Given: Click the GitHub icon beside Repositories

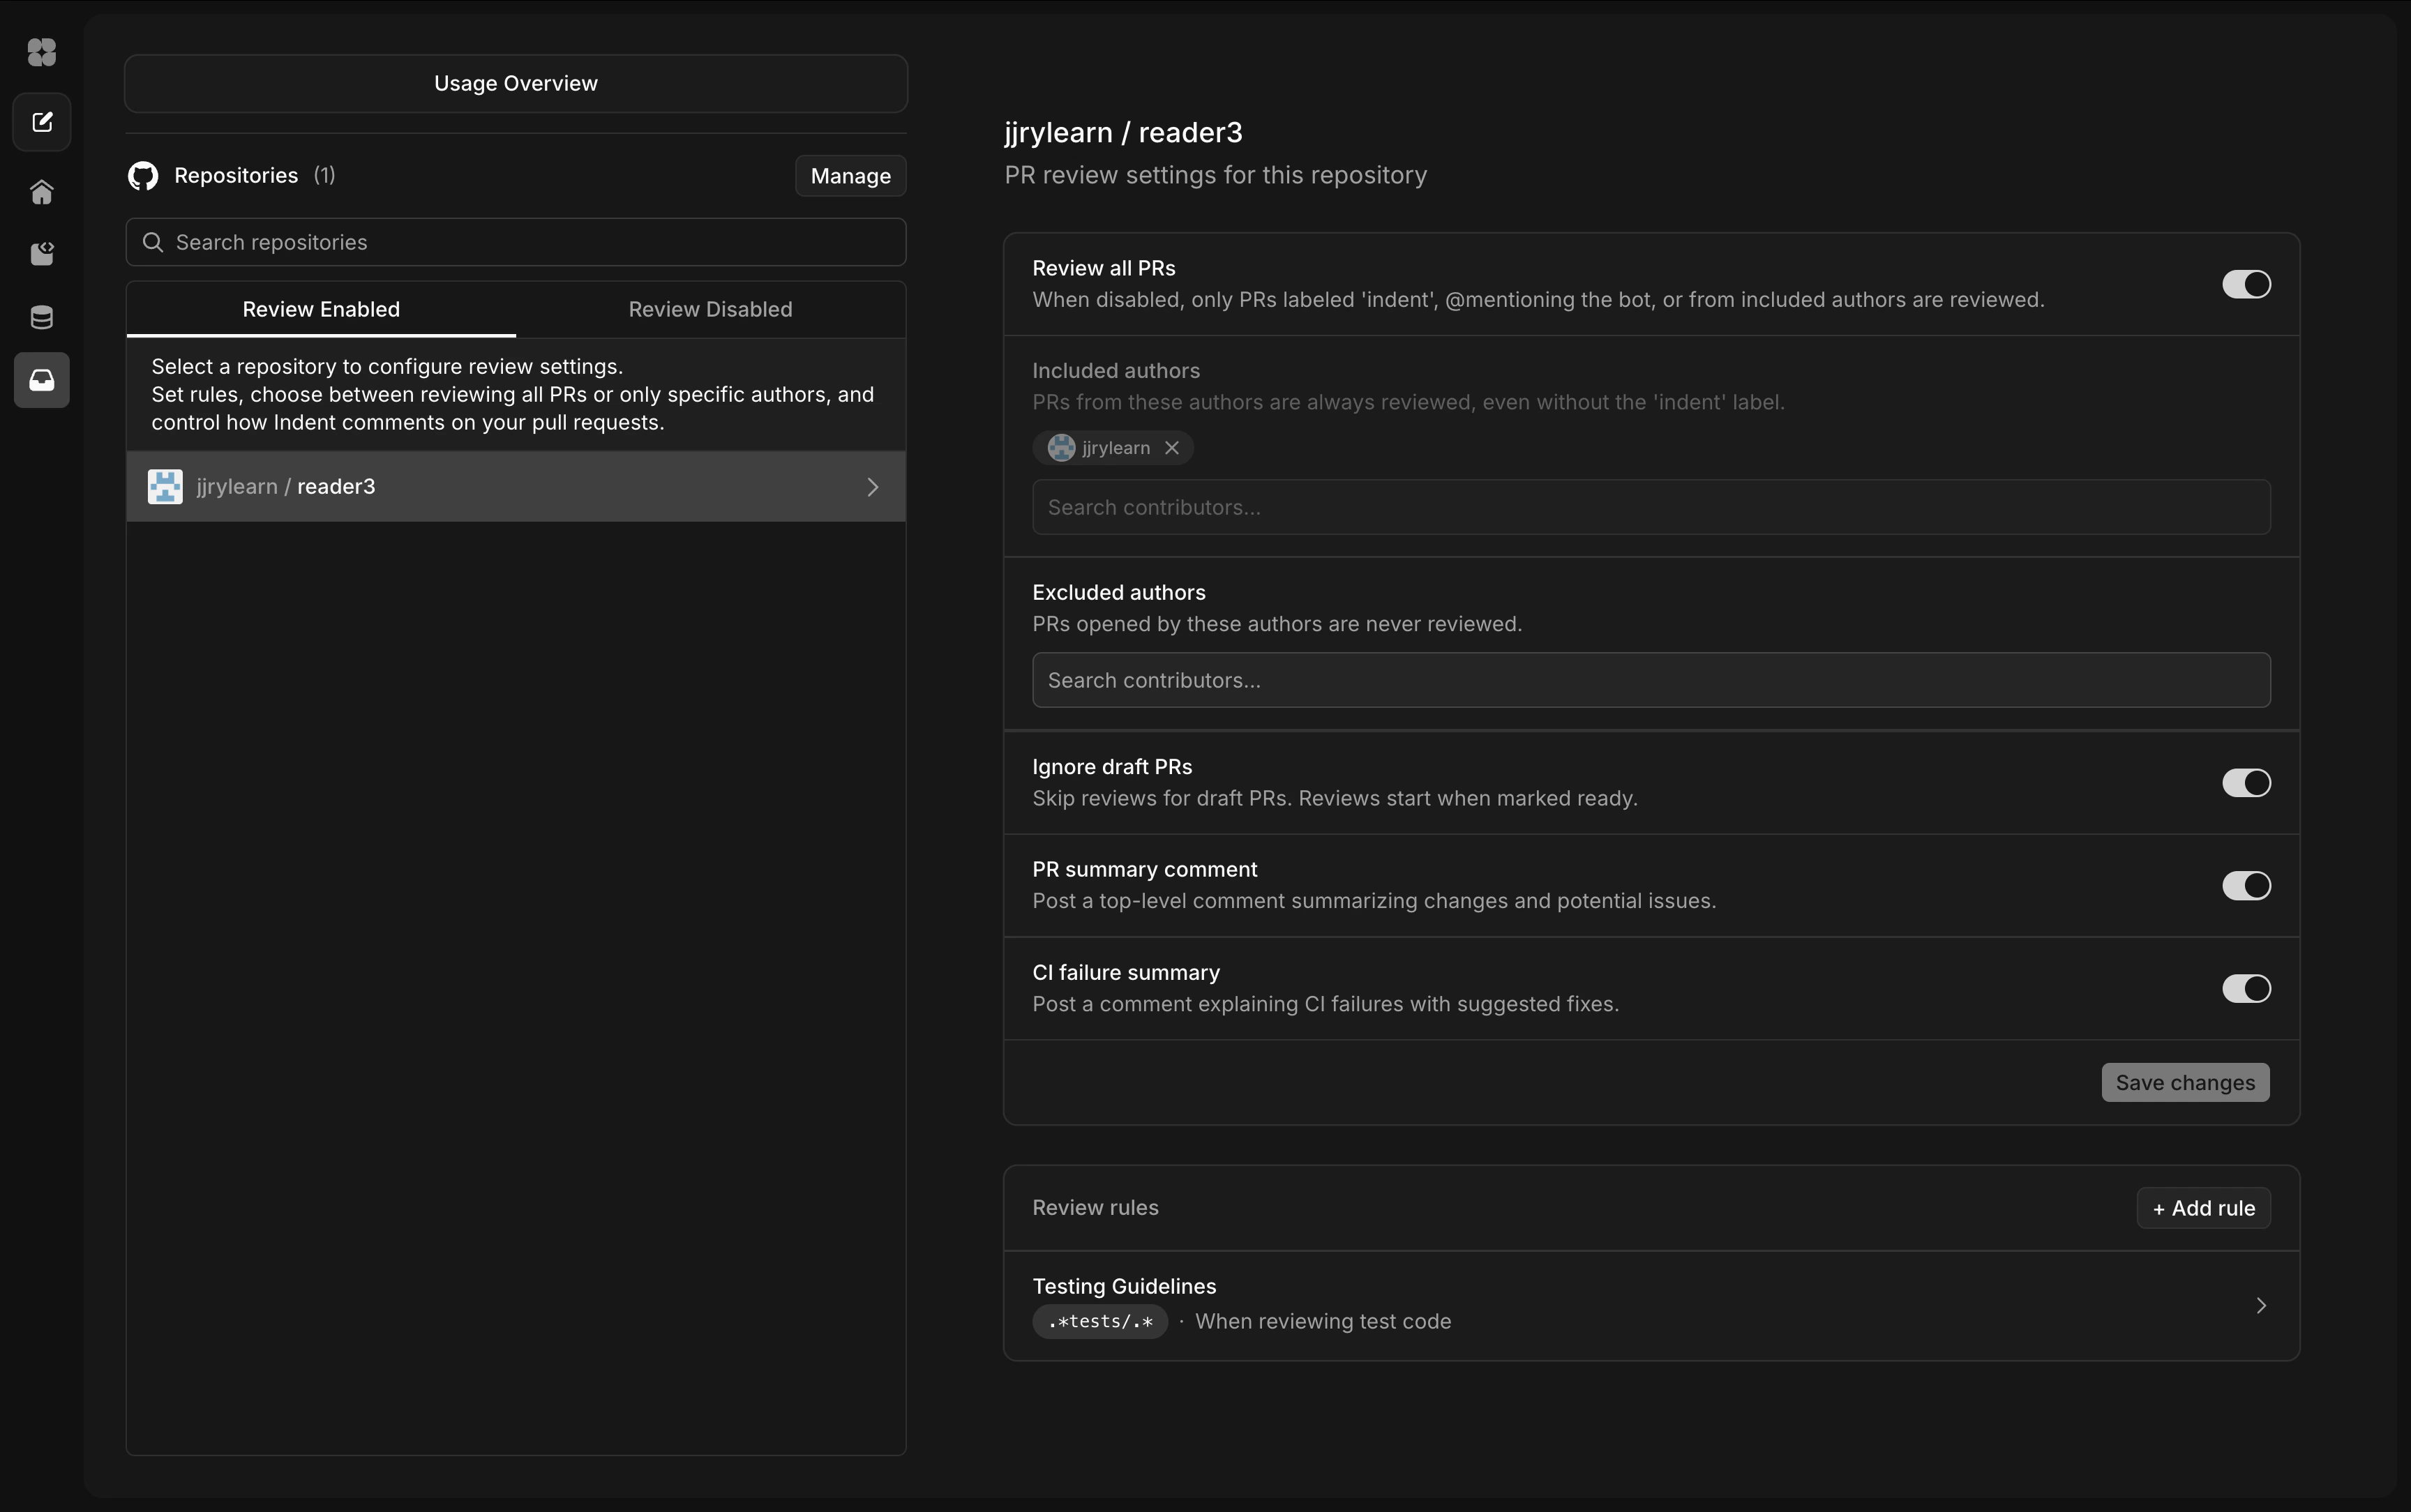Looking at the screenshot, I should tap(143, 176).
